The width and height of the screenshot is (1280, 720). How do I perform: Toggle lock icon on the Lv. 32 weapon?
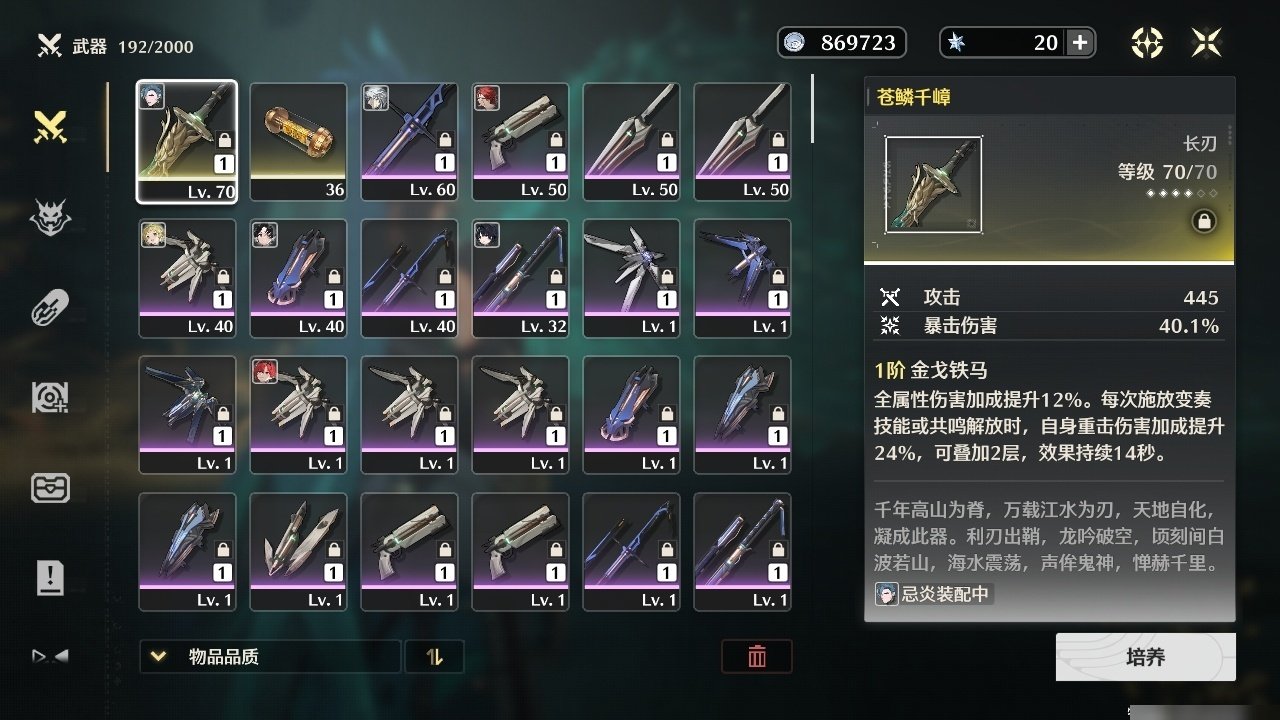point(556,277)
